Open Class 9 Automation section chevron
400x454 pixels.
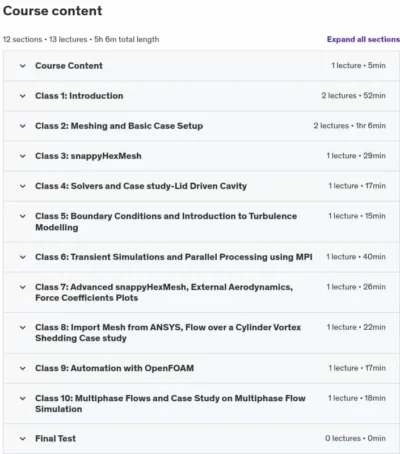click(23, 368)
